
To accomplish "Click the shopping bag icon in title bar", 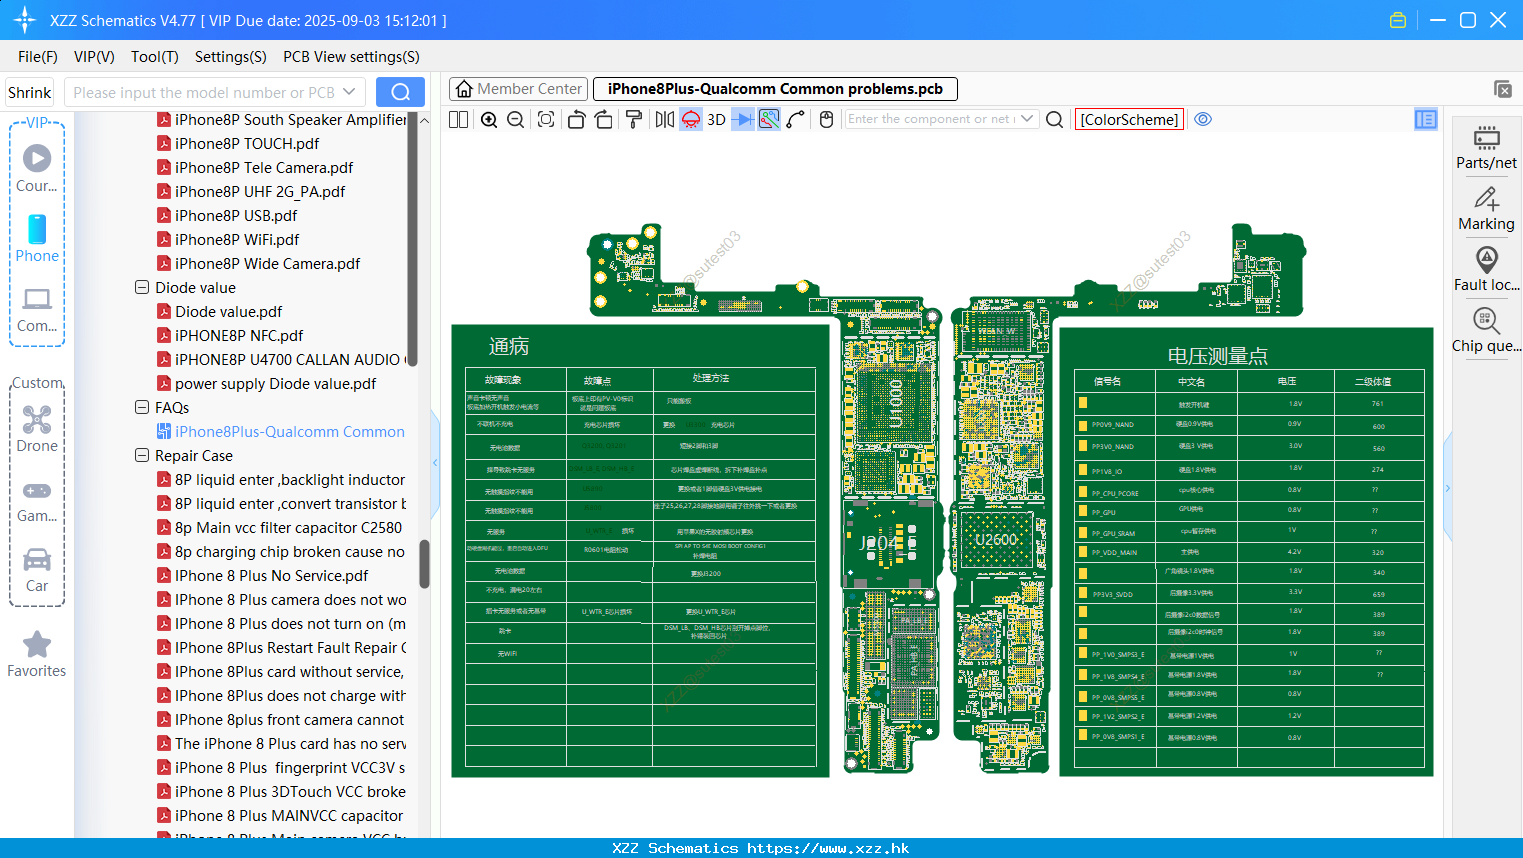I will tap(1398, 20).
